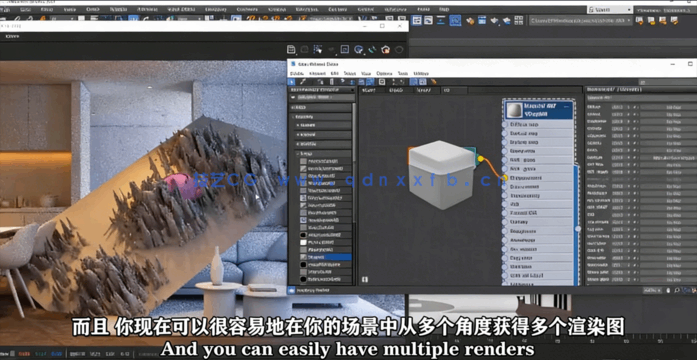Click the orange Select by Material icon in Slate toolbar
Image resolution: width=697 pixels, height=360 pixels.
(x=433, y=82)
